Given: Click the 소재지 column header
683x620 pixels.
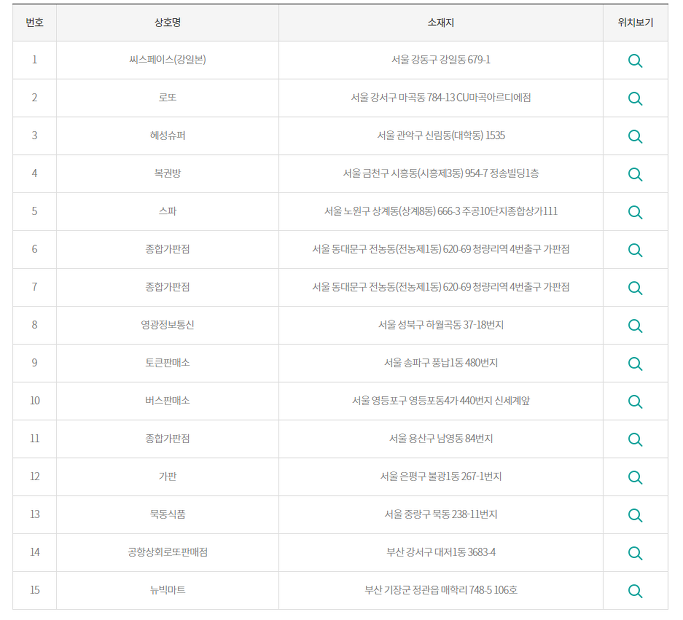Looking at the screenshot, I should coord(441,23).
